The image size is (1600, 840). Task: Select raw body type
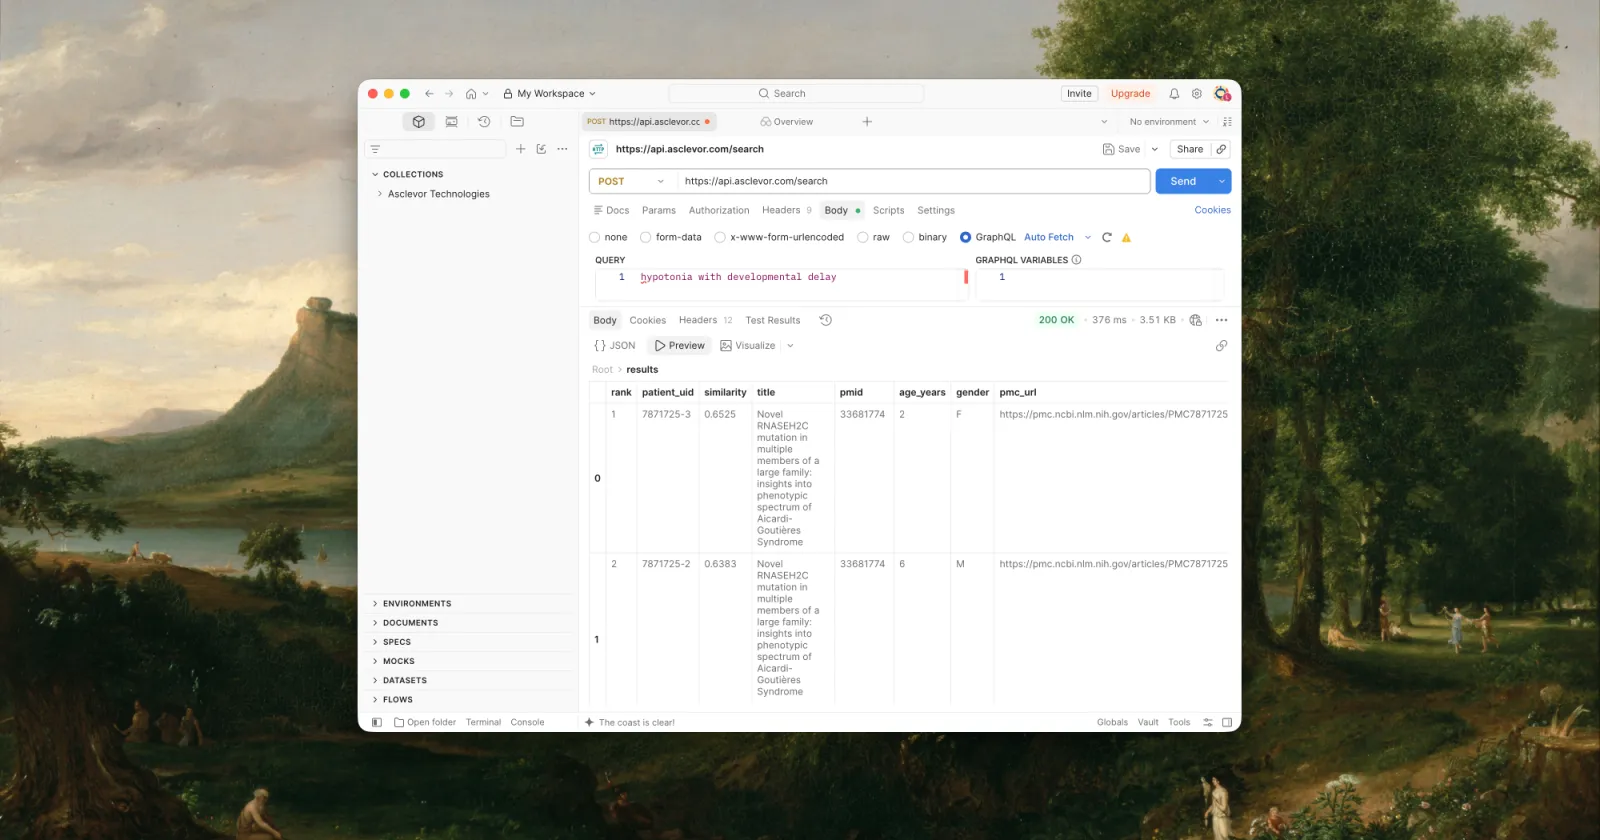(x=863, y=238)
